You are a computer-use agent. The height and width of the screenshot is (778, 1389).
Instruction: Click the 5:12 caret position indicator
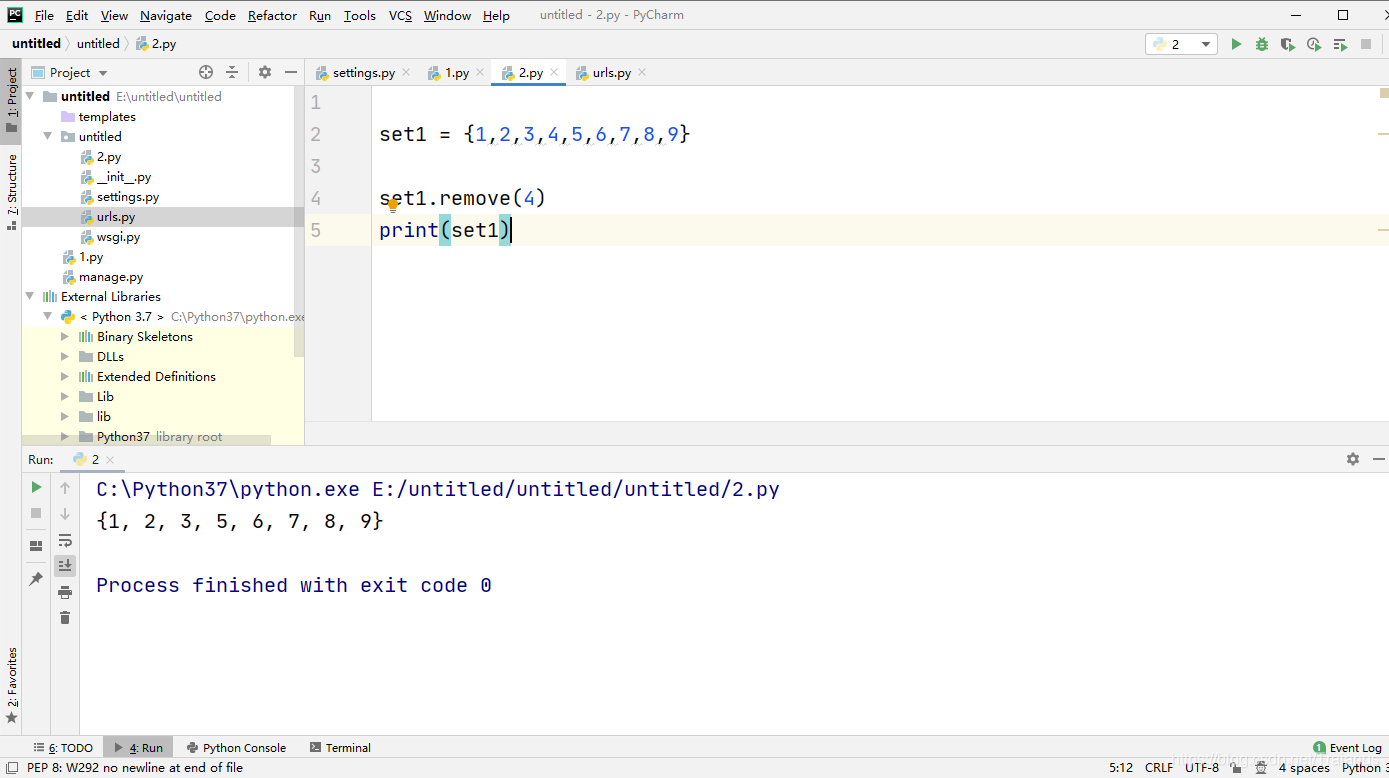[1120, 767]
